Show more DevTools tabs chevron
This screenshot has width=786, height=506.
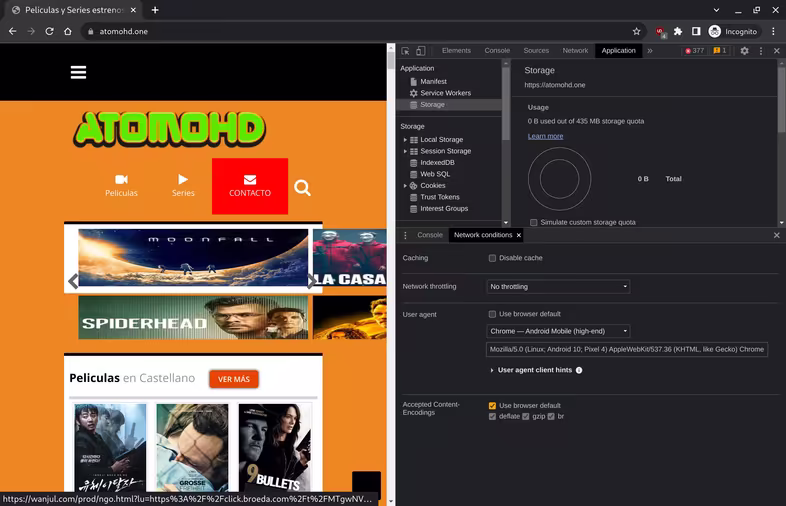650,51
